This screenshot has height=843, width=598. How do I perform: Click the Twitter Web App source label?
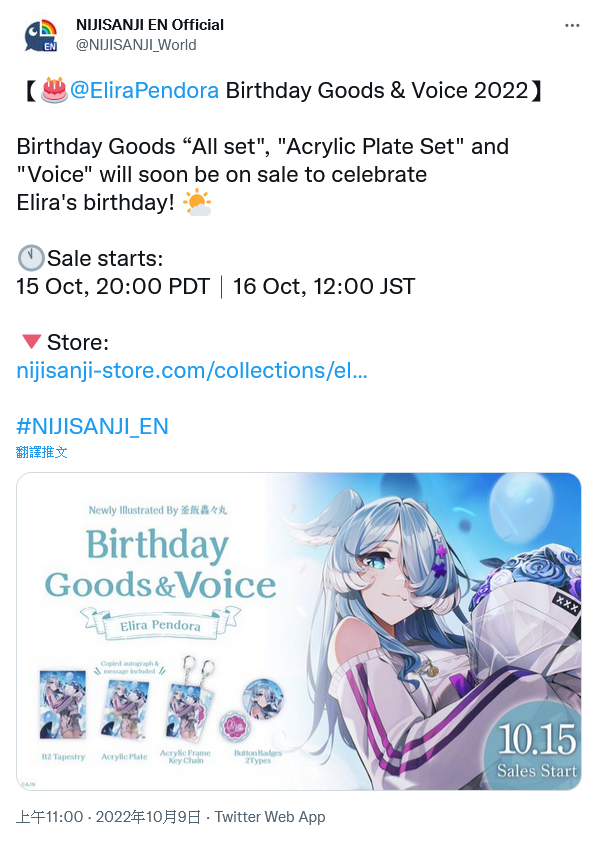coord(270,817)
